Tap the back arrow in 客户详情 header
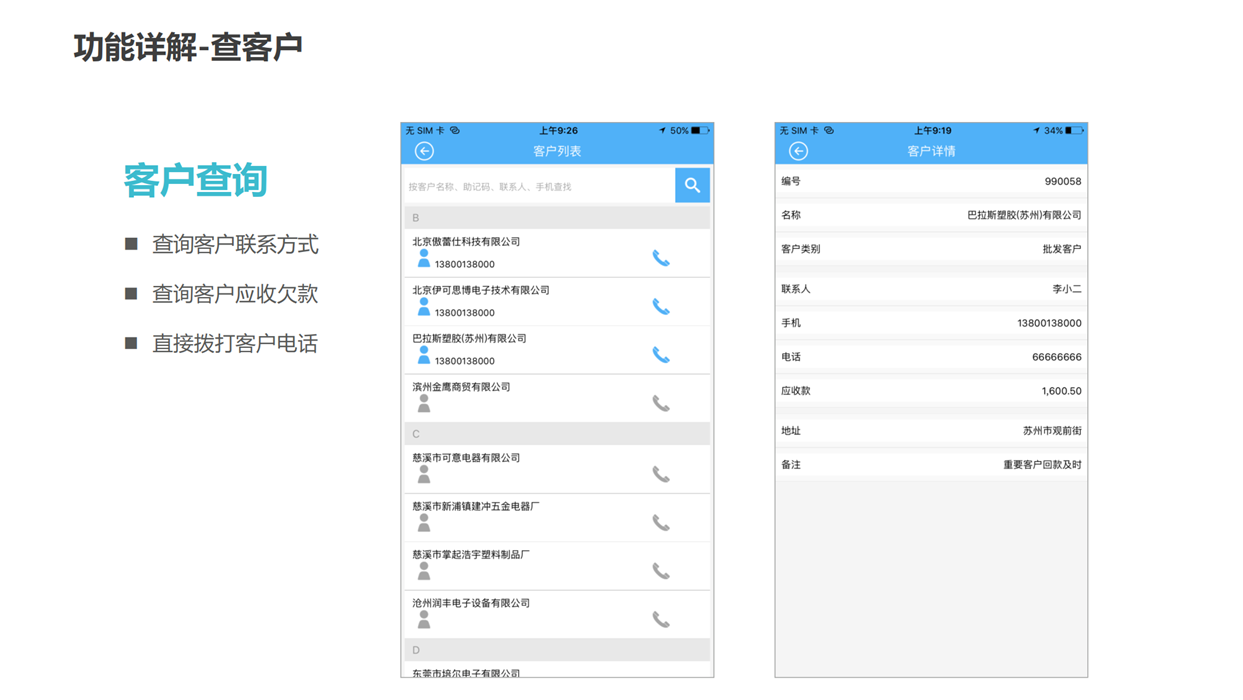The width and height of the screenshot is (1243, 700). 798,151
